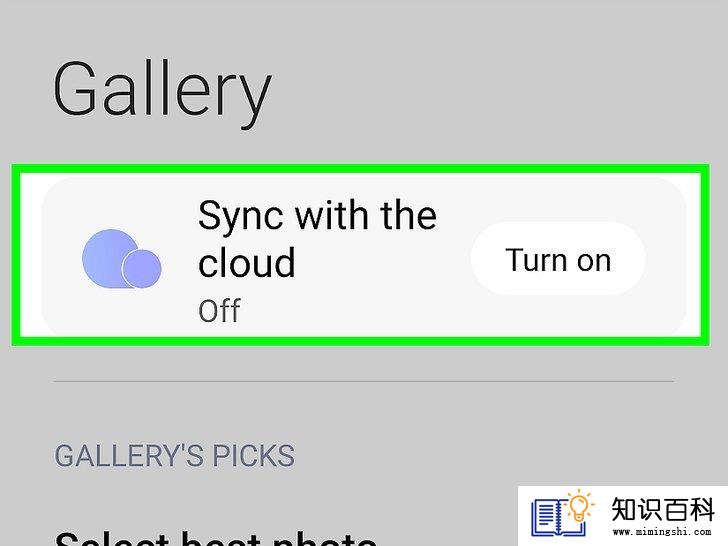
Task: Select the 'Sync with the cloud' title
Action: coord(317,239)
